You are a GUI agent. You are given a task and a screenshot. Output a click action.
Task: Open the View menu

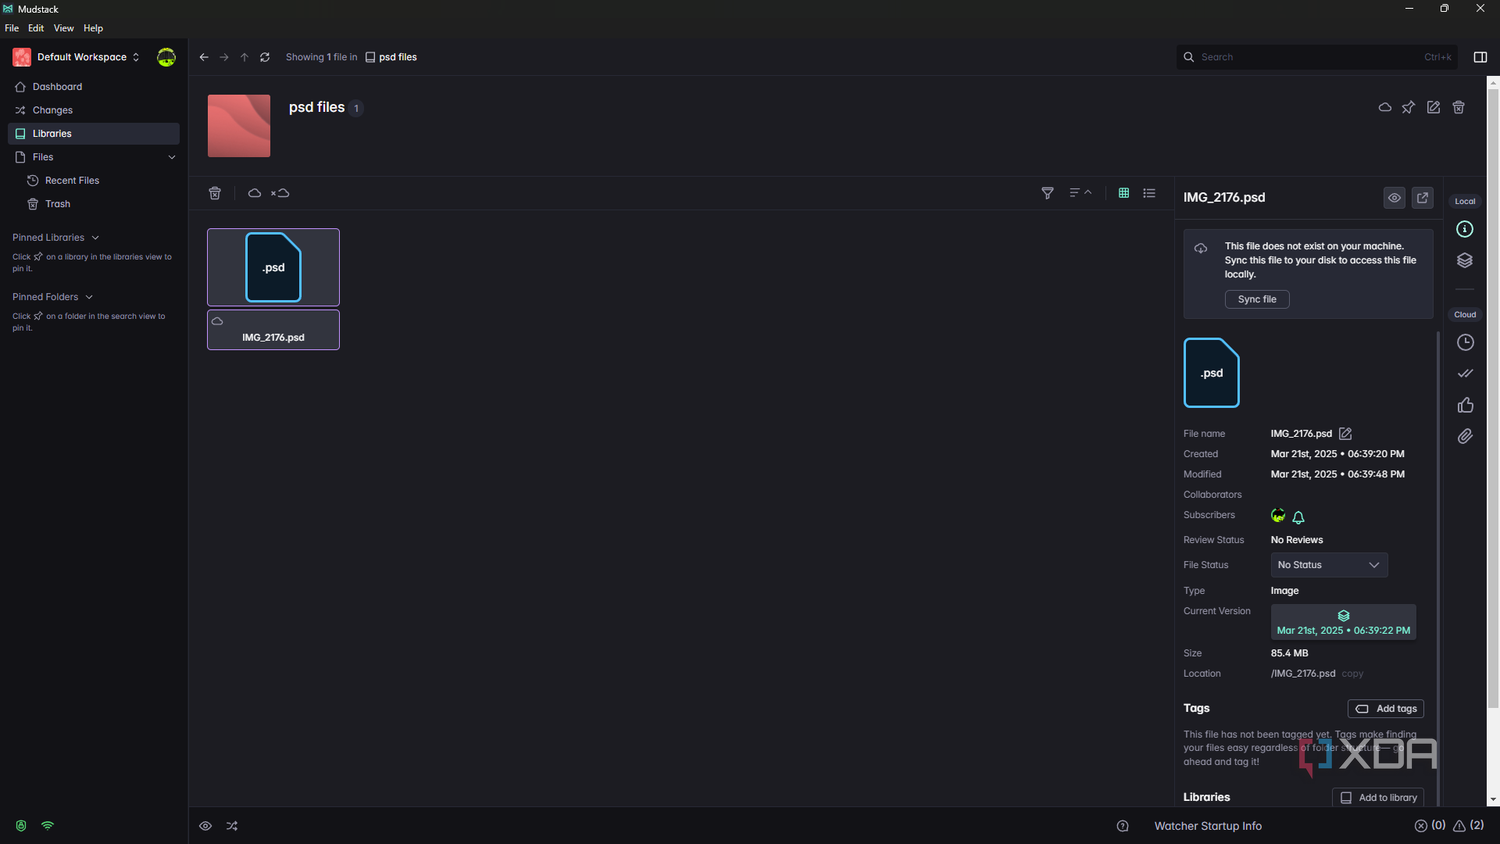(x=64, y=28)
